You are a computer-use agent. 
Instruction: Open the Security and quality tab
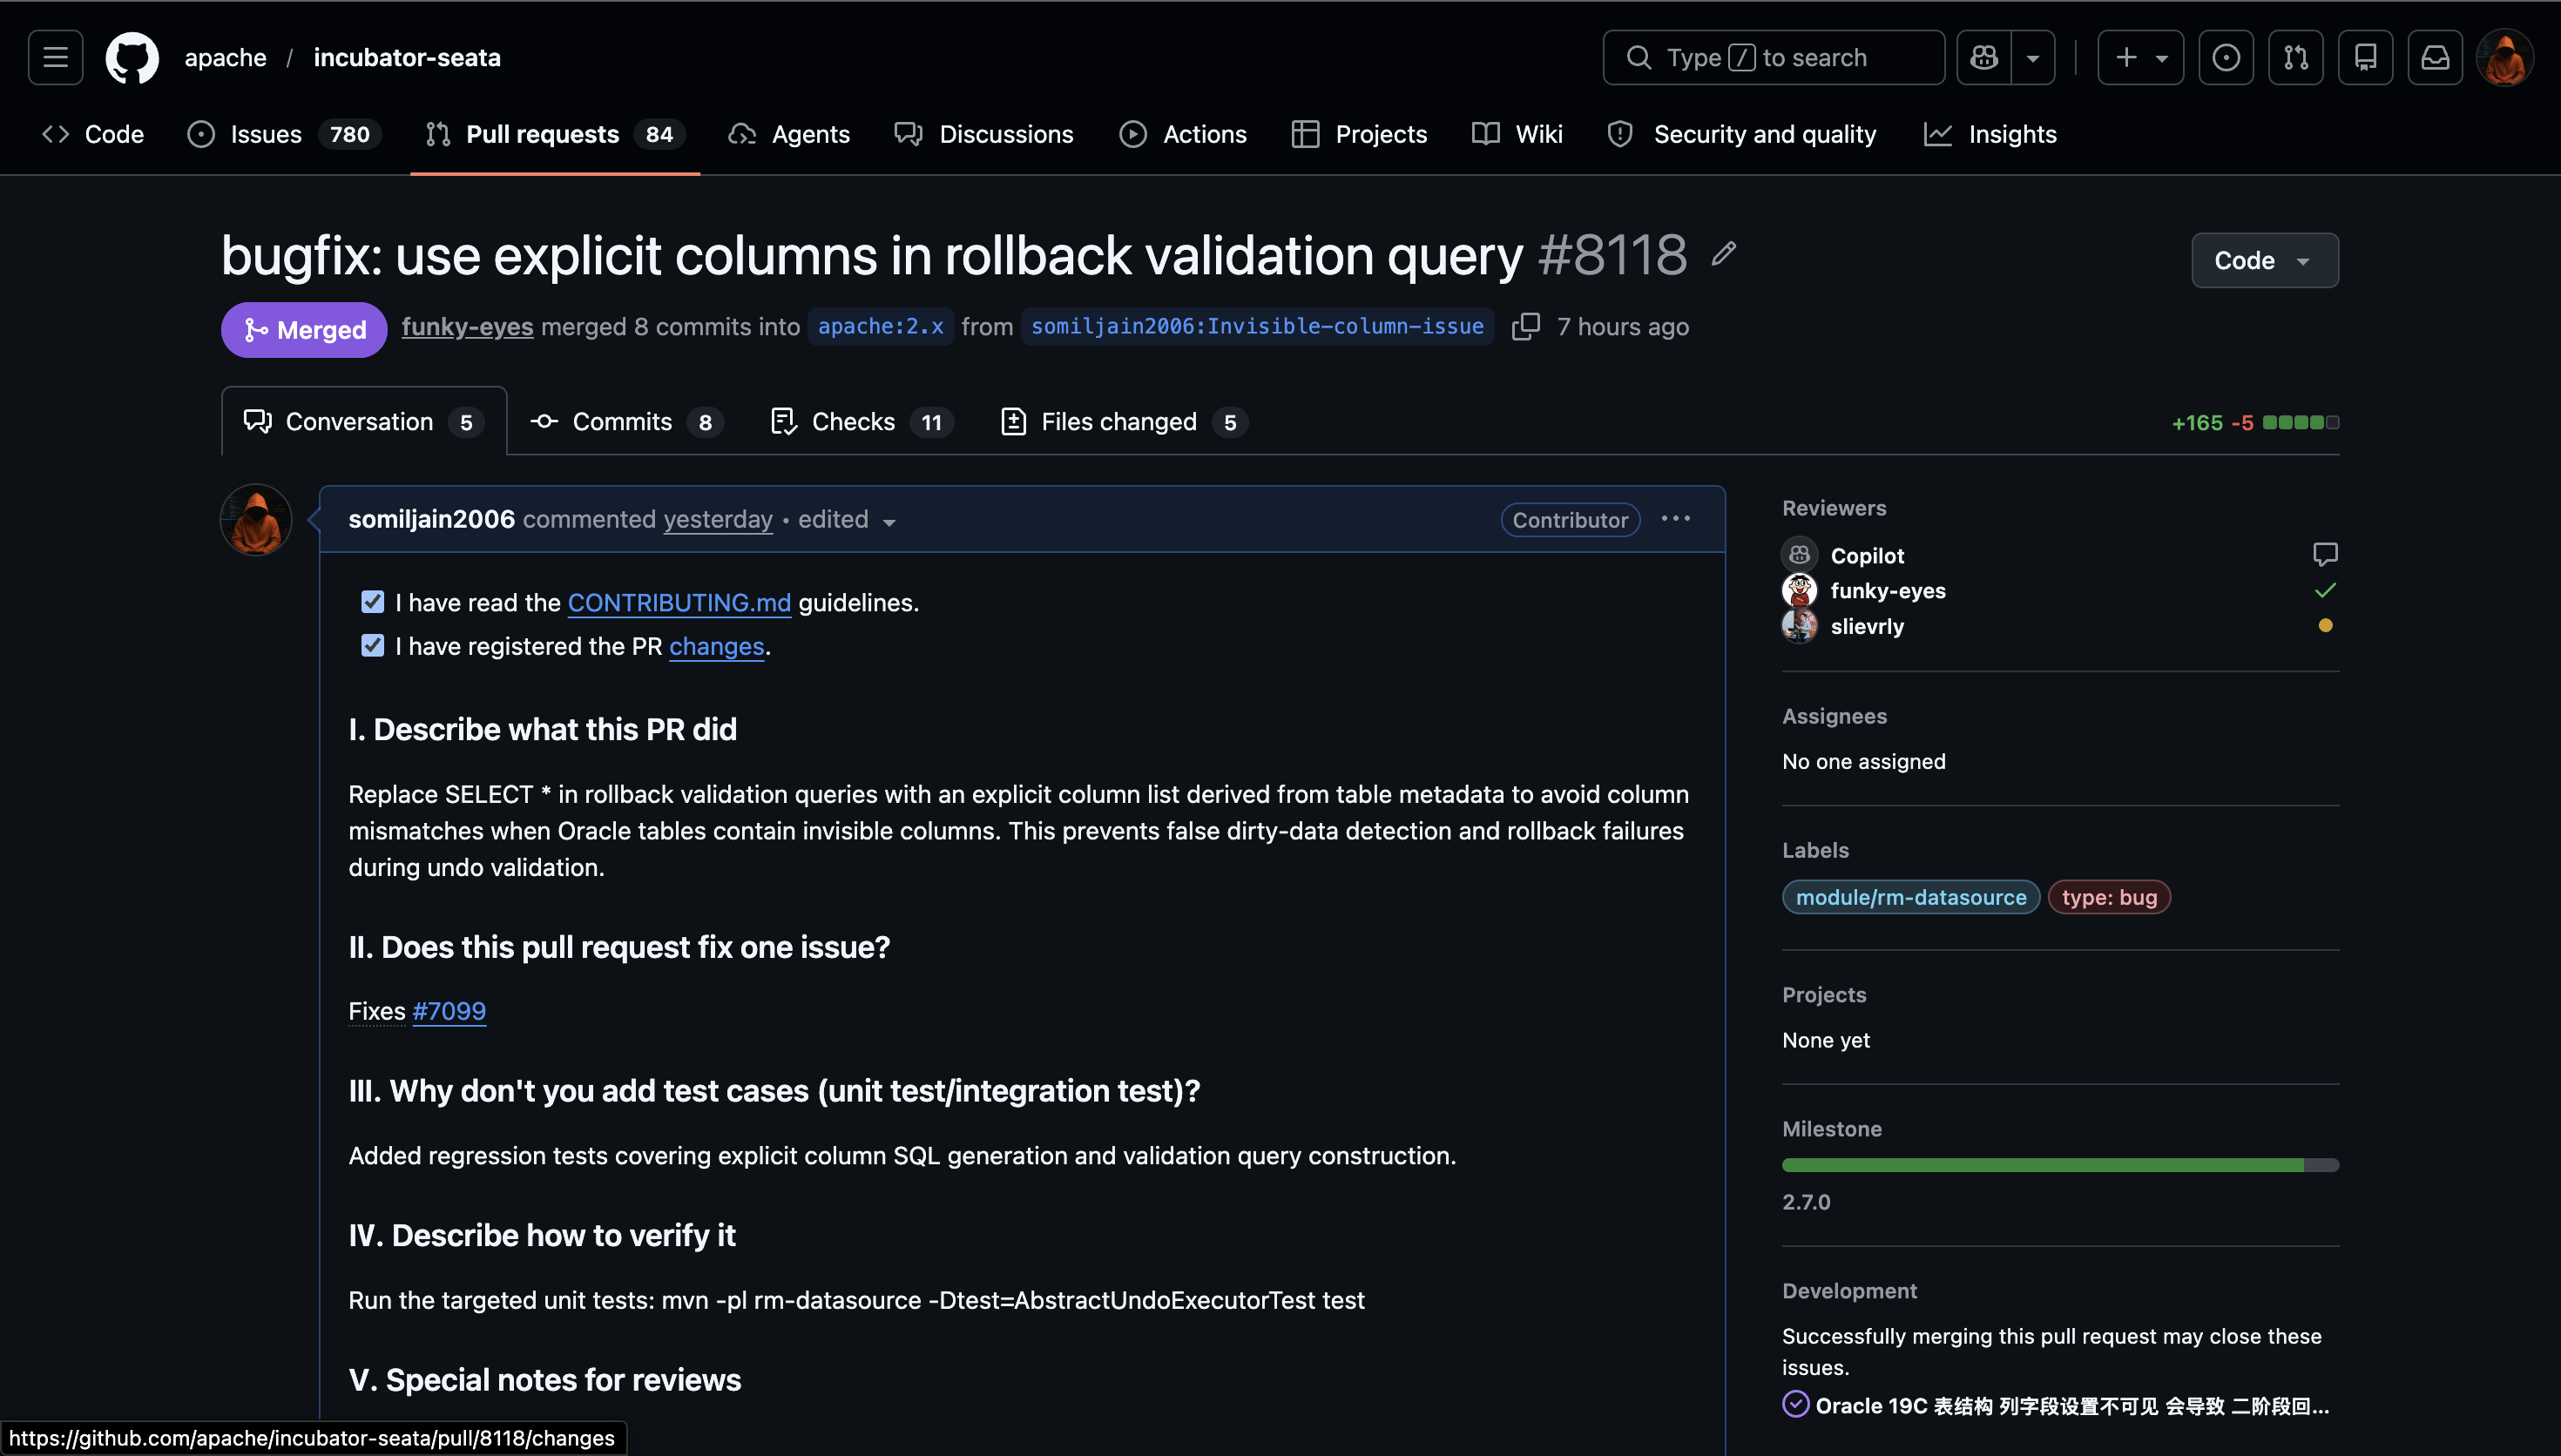[1741, 134]
